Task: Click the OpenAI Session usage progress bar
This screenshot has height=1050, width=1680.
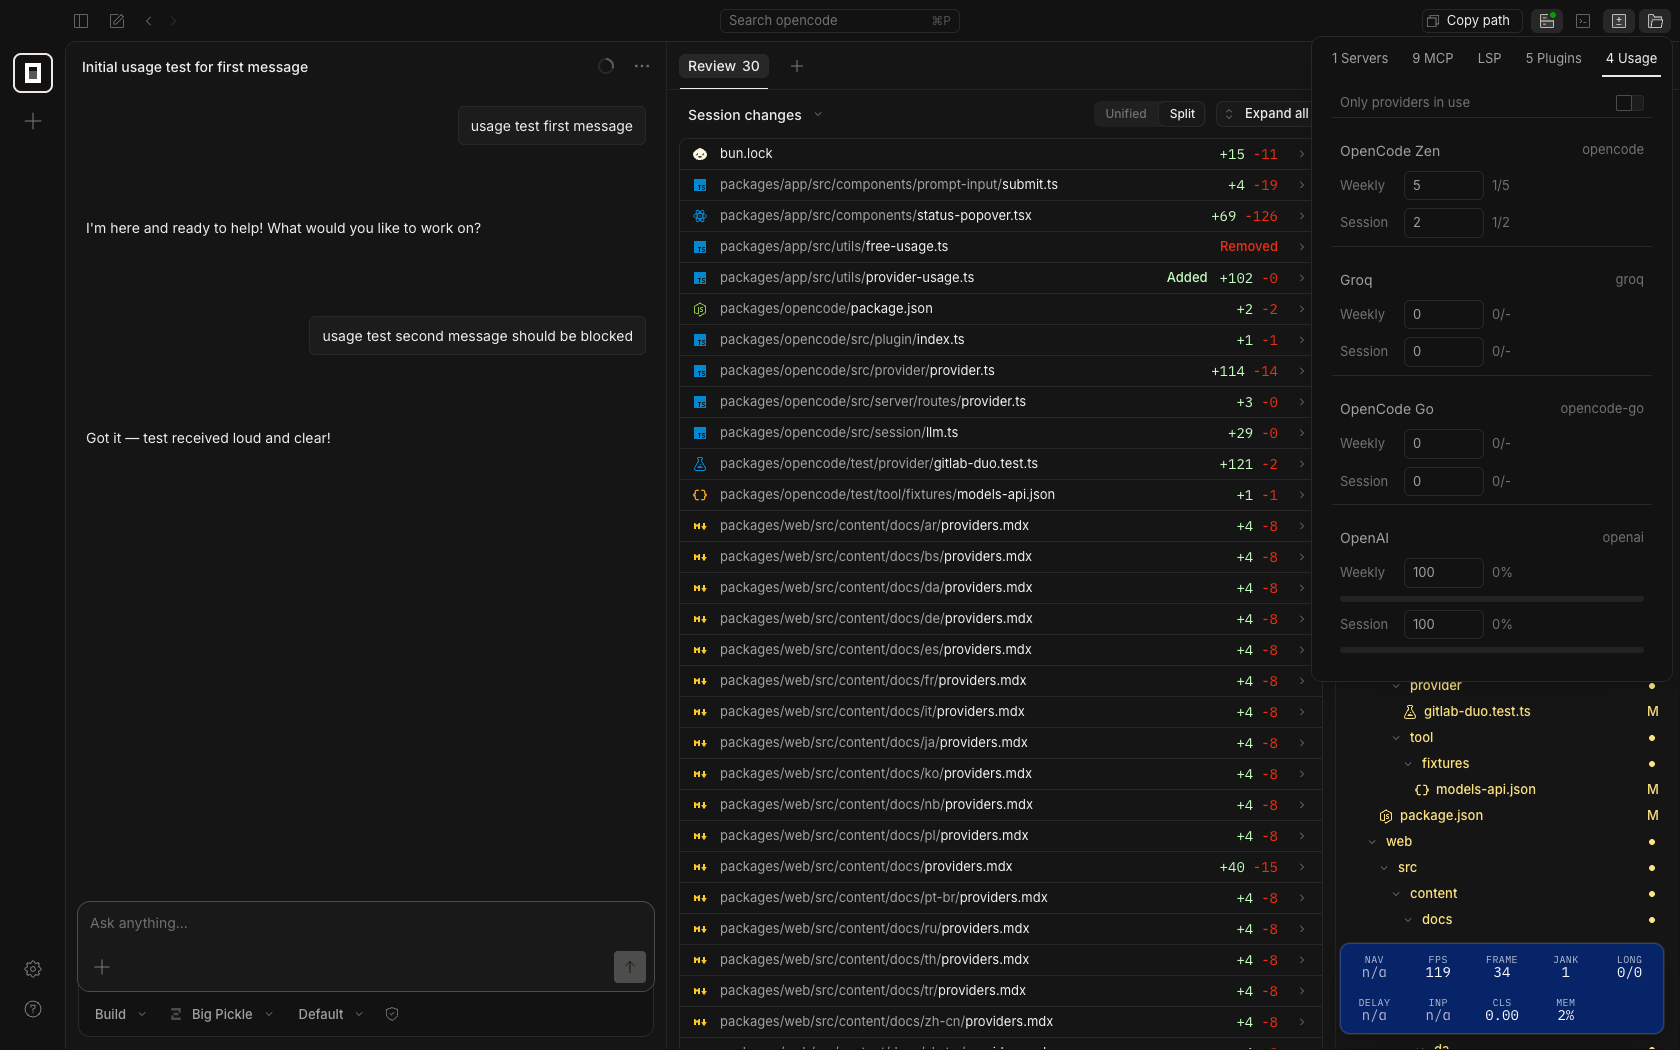Action: (x=1492, y=650)
